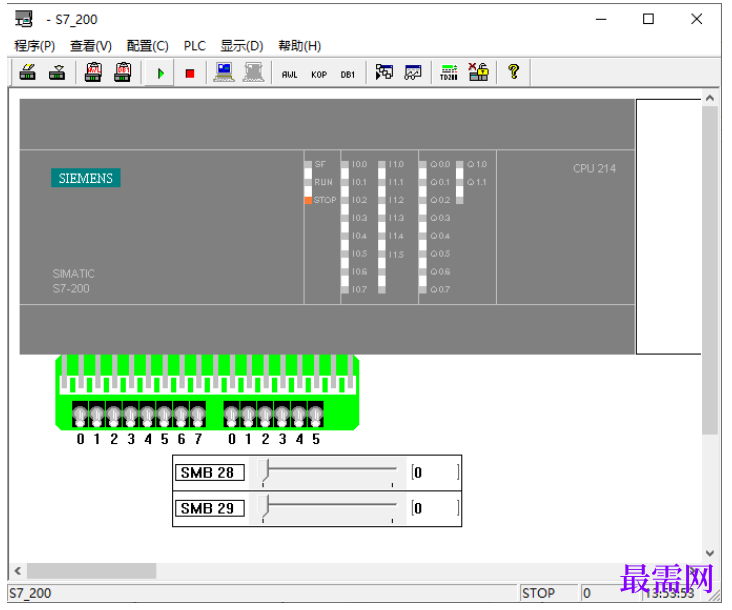The image size is (732, 610).
Task: Stop PLC with the red square button
Action: (190, 73)
